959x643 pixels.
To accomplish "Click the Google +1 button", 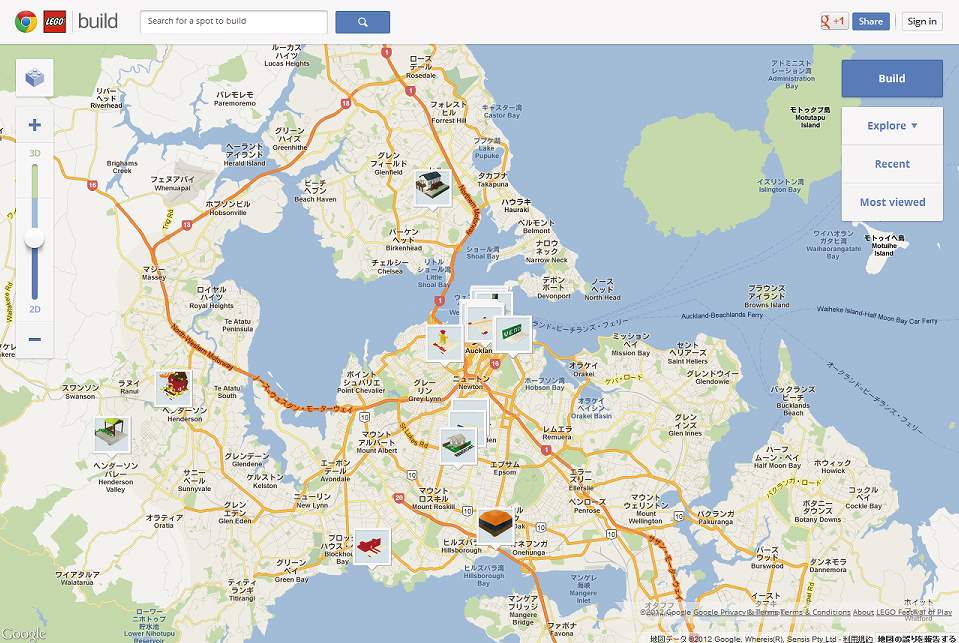I will [834, 21].
